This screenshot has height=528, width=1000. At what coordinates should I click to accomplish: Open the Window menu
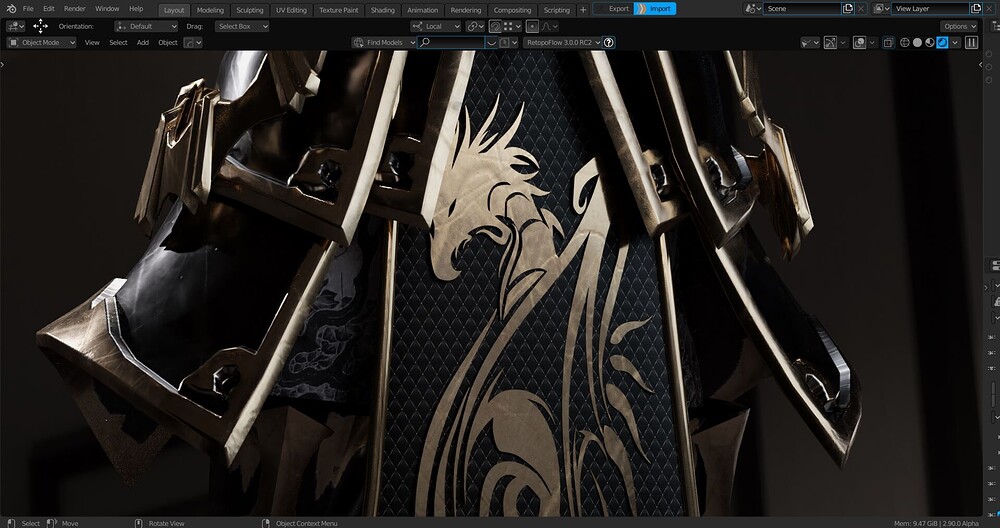pyautogui.click(x=107, y=9)
